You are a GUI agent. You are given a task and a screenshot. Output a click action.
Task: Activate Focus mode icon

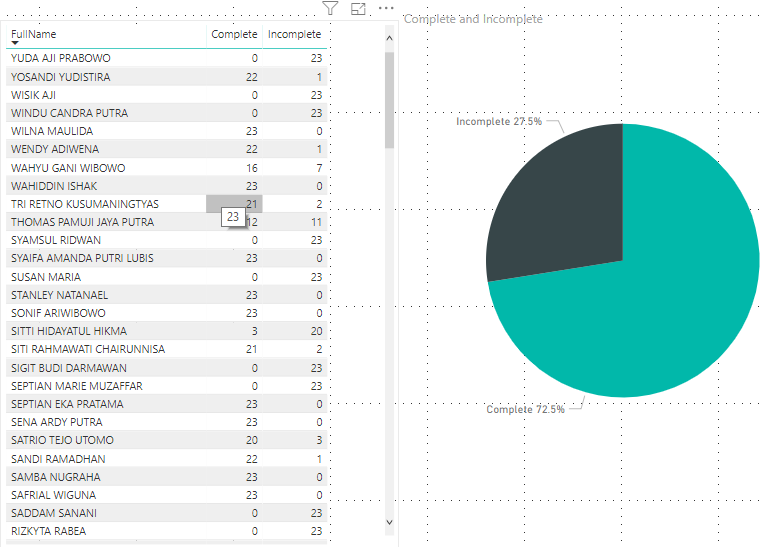click(x=358, y=8)
